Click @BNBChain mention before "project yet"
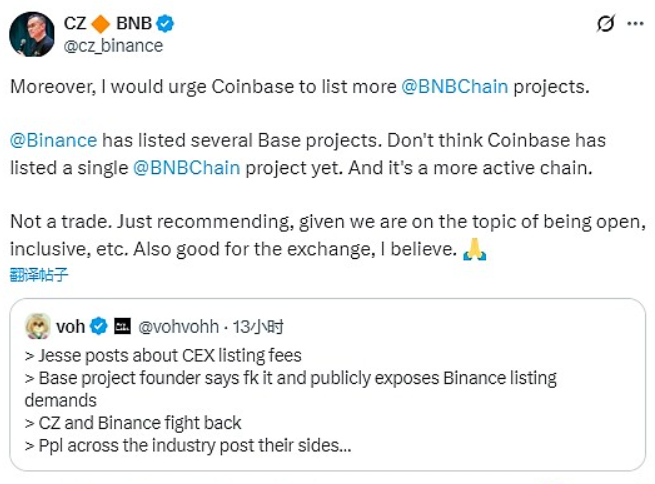Screen dimensions: 655x484 point(186,167)
